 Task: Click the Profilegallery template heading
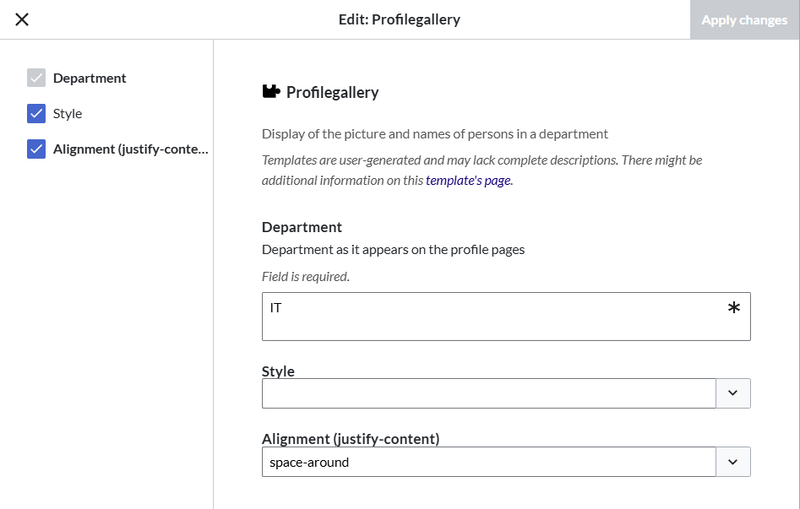(332, 92)
